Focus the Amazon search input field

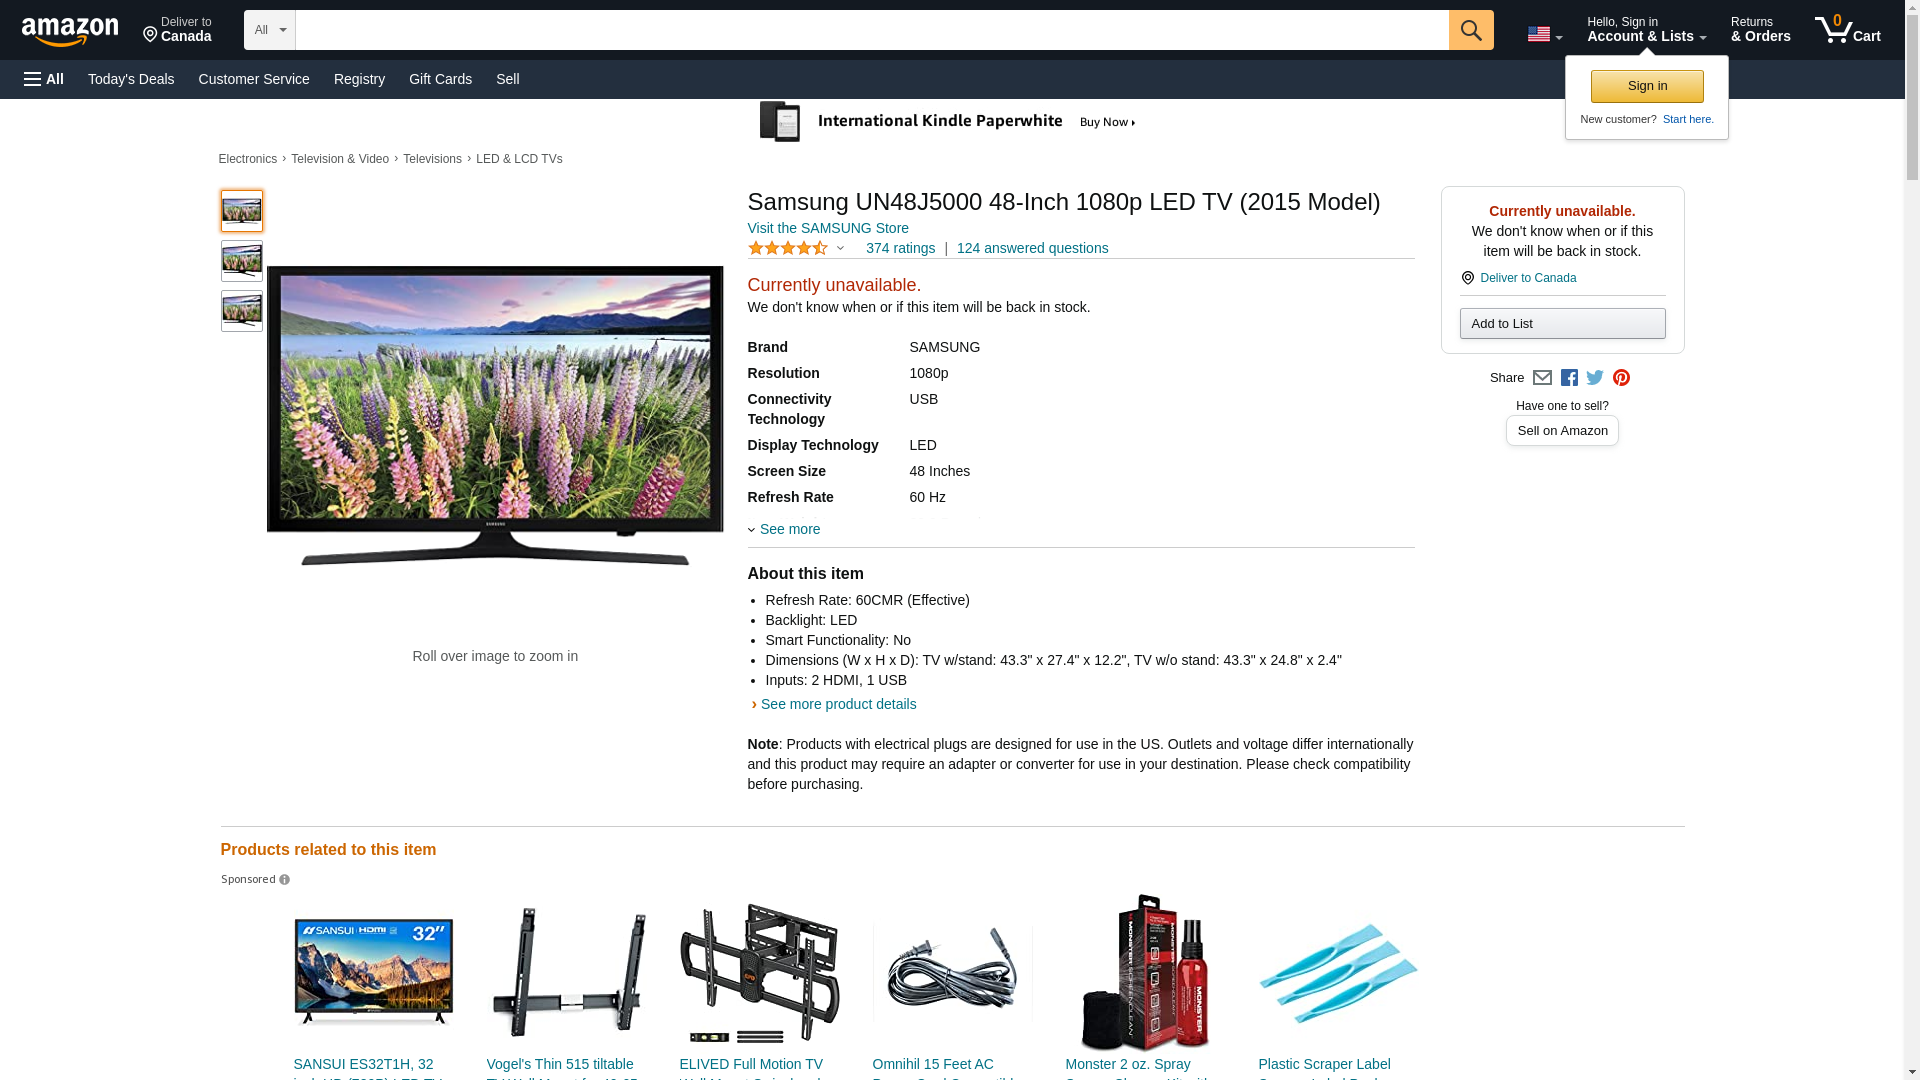872,30
